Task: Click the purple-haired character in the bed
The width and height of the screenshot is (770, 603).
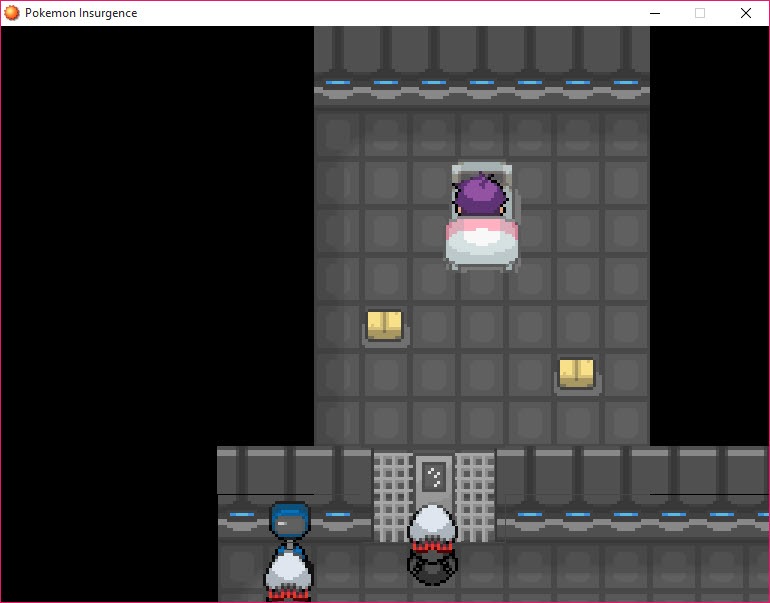Action: [x=480, y=195]
